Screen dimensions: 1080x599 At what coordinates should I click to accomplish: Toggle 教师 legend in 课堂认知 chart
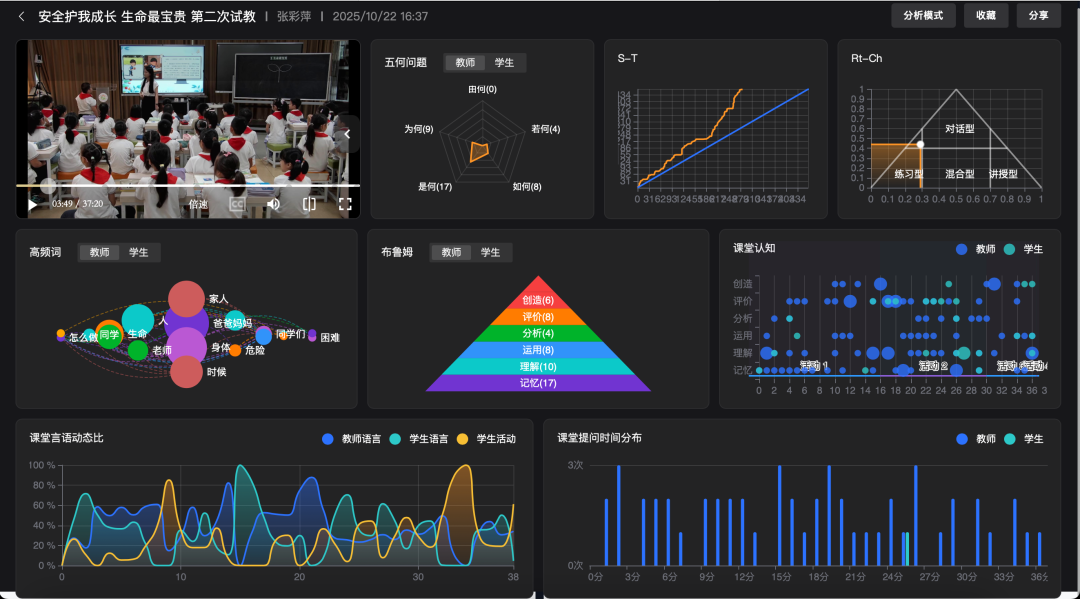pos(975,249)
